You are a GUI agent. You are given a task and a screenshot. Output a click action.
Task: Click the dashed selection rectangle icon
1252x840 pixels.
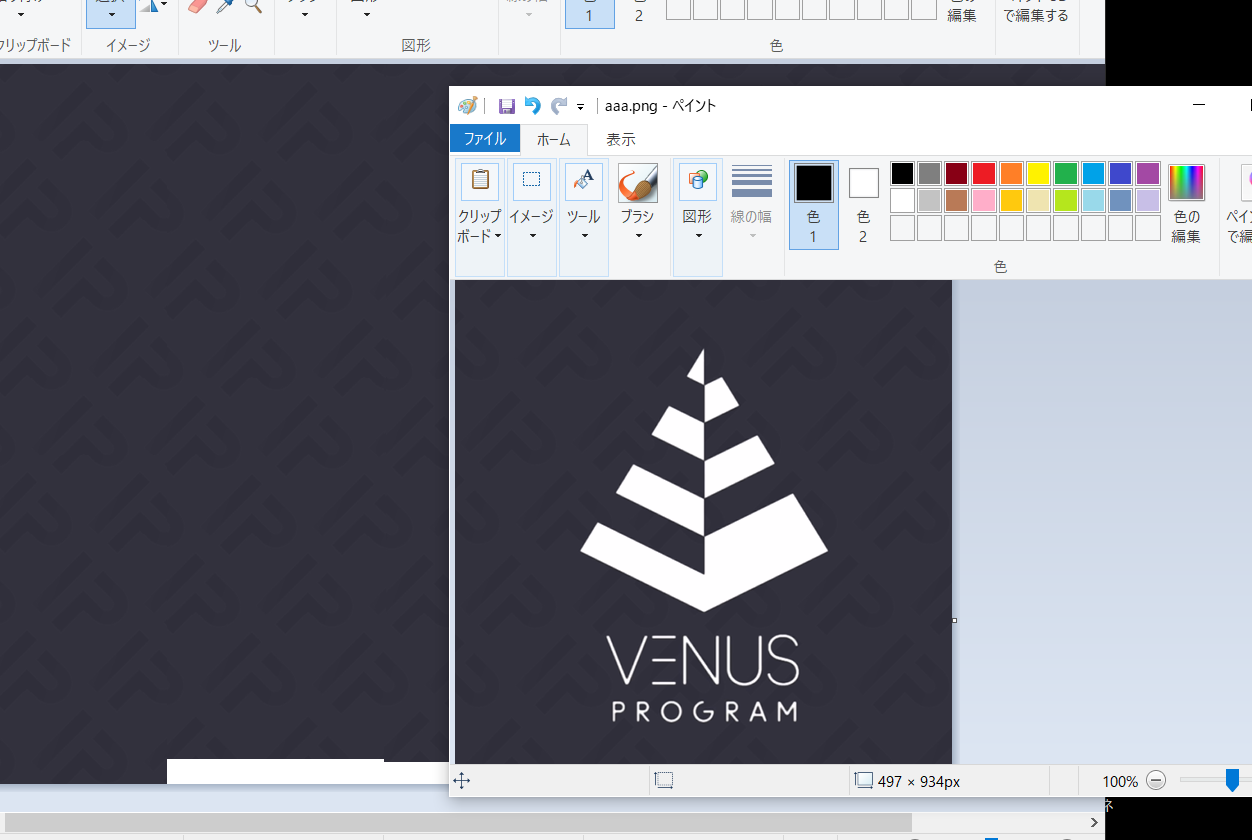pyautogui.click(x=532, y=181)
